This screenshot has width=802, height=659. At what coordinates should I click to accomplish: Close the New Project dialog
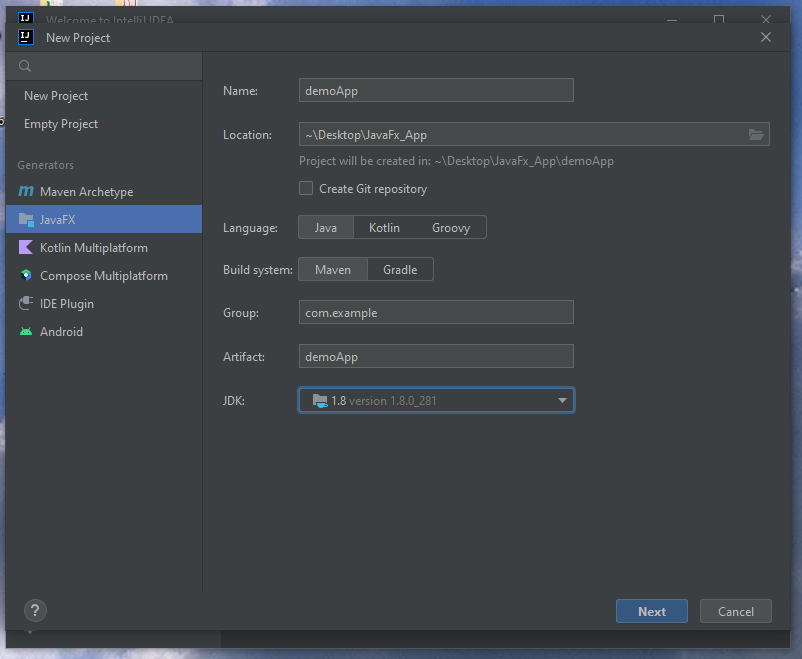[766, 37]
